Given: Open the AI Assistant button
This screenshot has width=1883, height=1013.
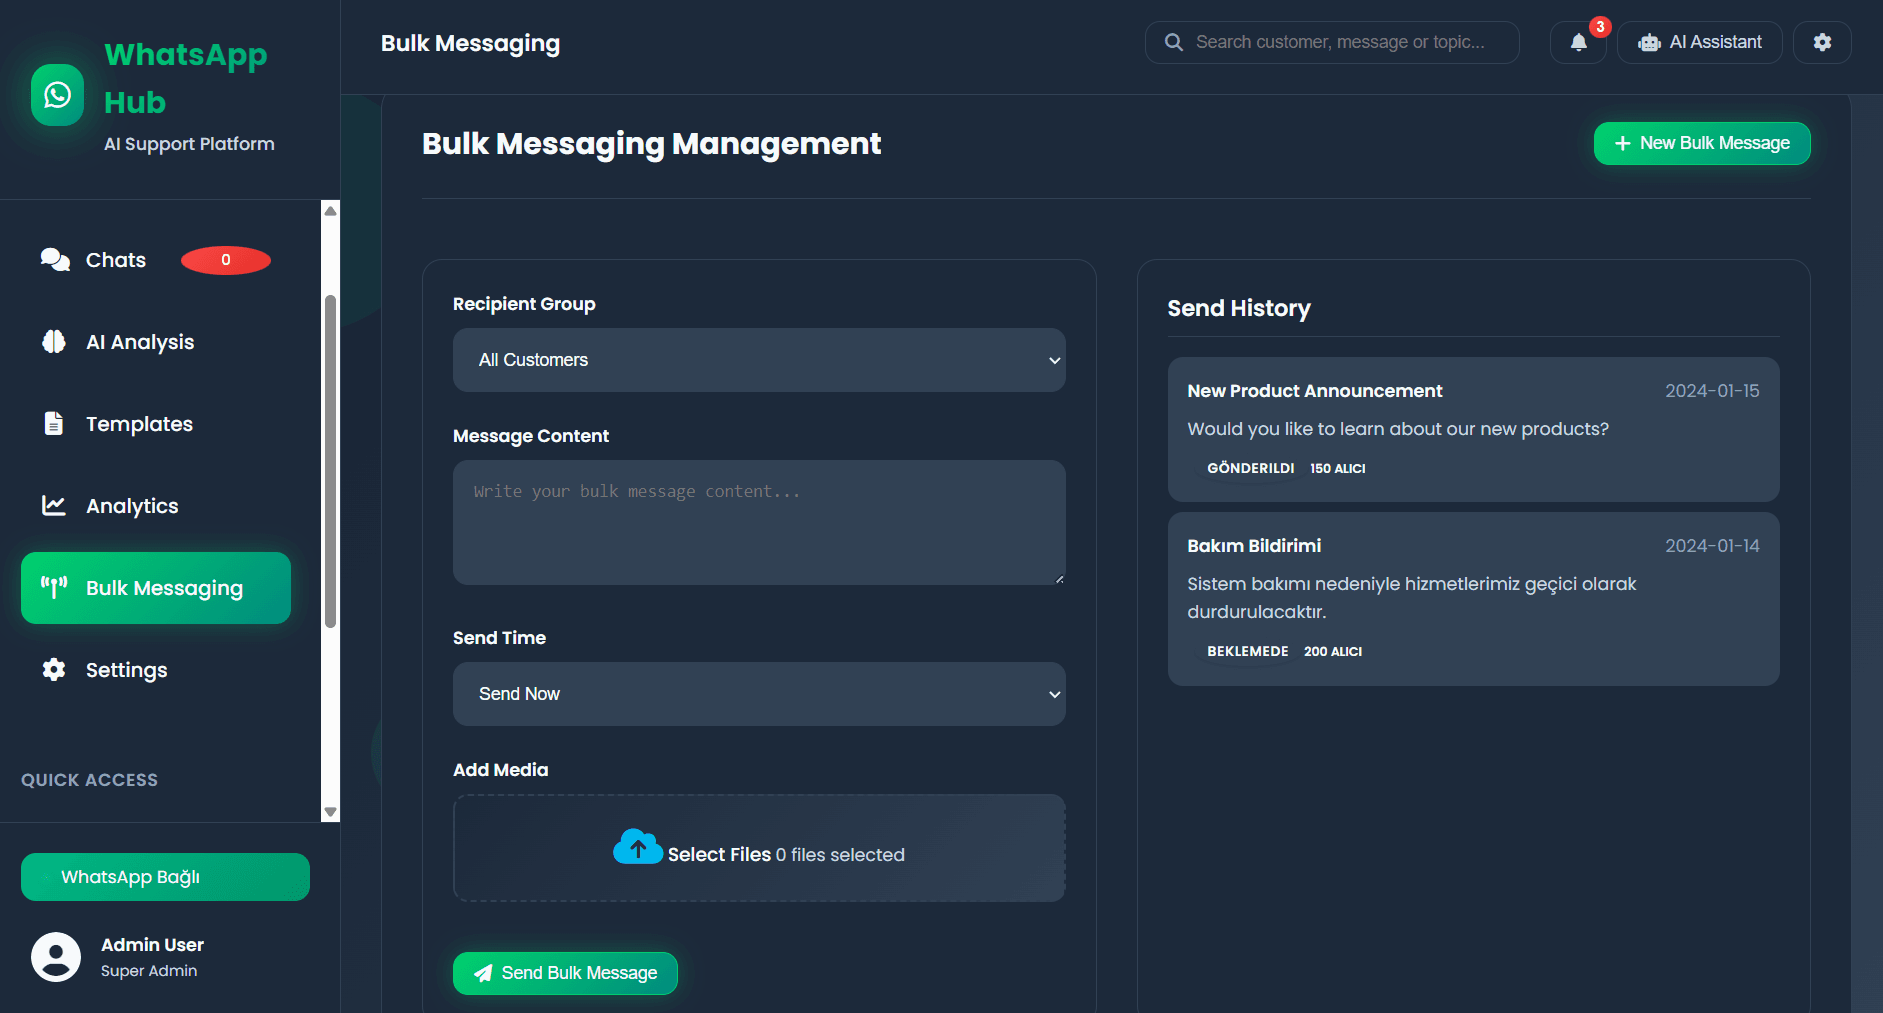Looking at the screenshot, I should tap(1699, 42).
